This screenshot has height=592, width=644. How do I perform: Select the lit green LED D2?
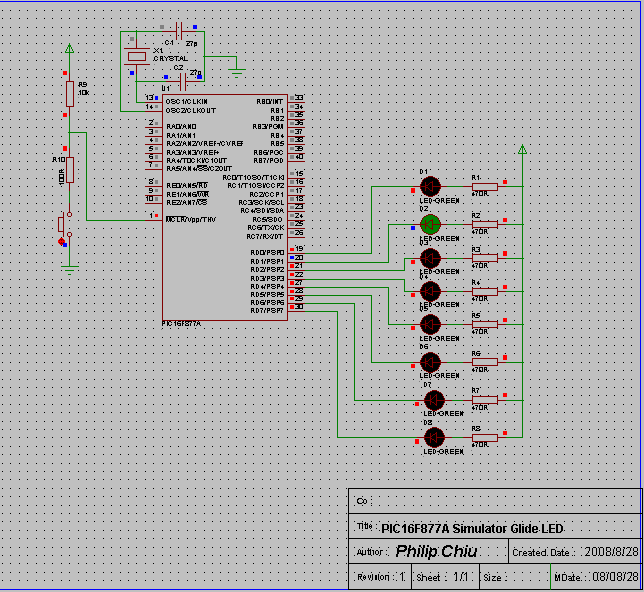pyautogui.click(x=430, y=224)
